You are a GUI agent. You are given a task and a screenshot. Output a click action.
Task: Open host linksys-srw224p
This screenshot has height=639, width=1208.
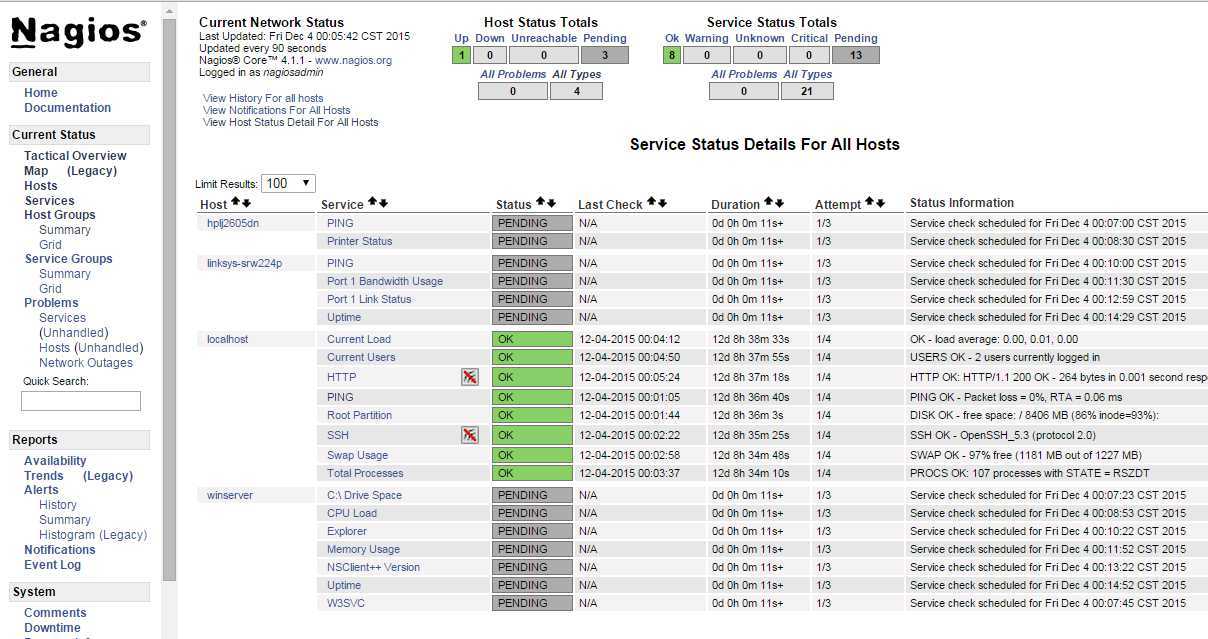[x=244, y=263]
